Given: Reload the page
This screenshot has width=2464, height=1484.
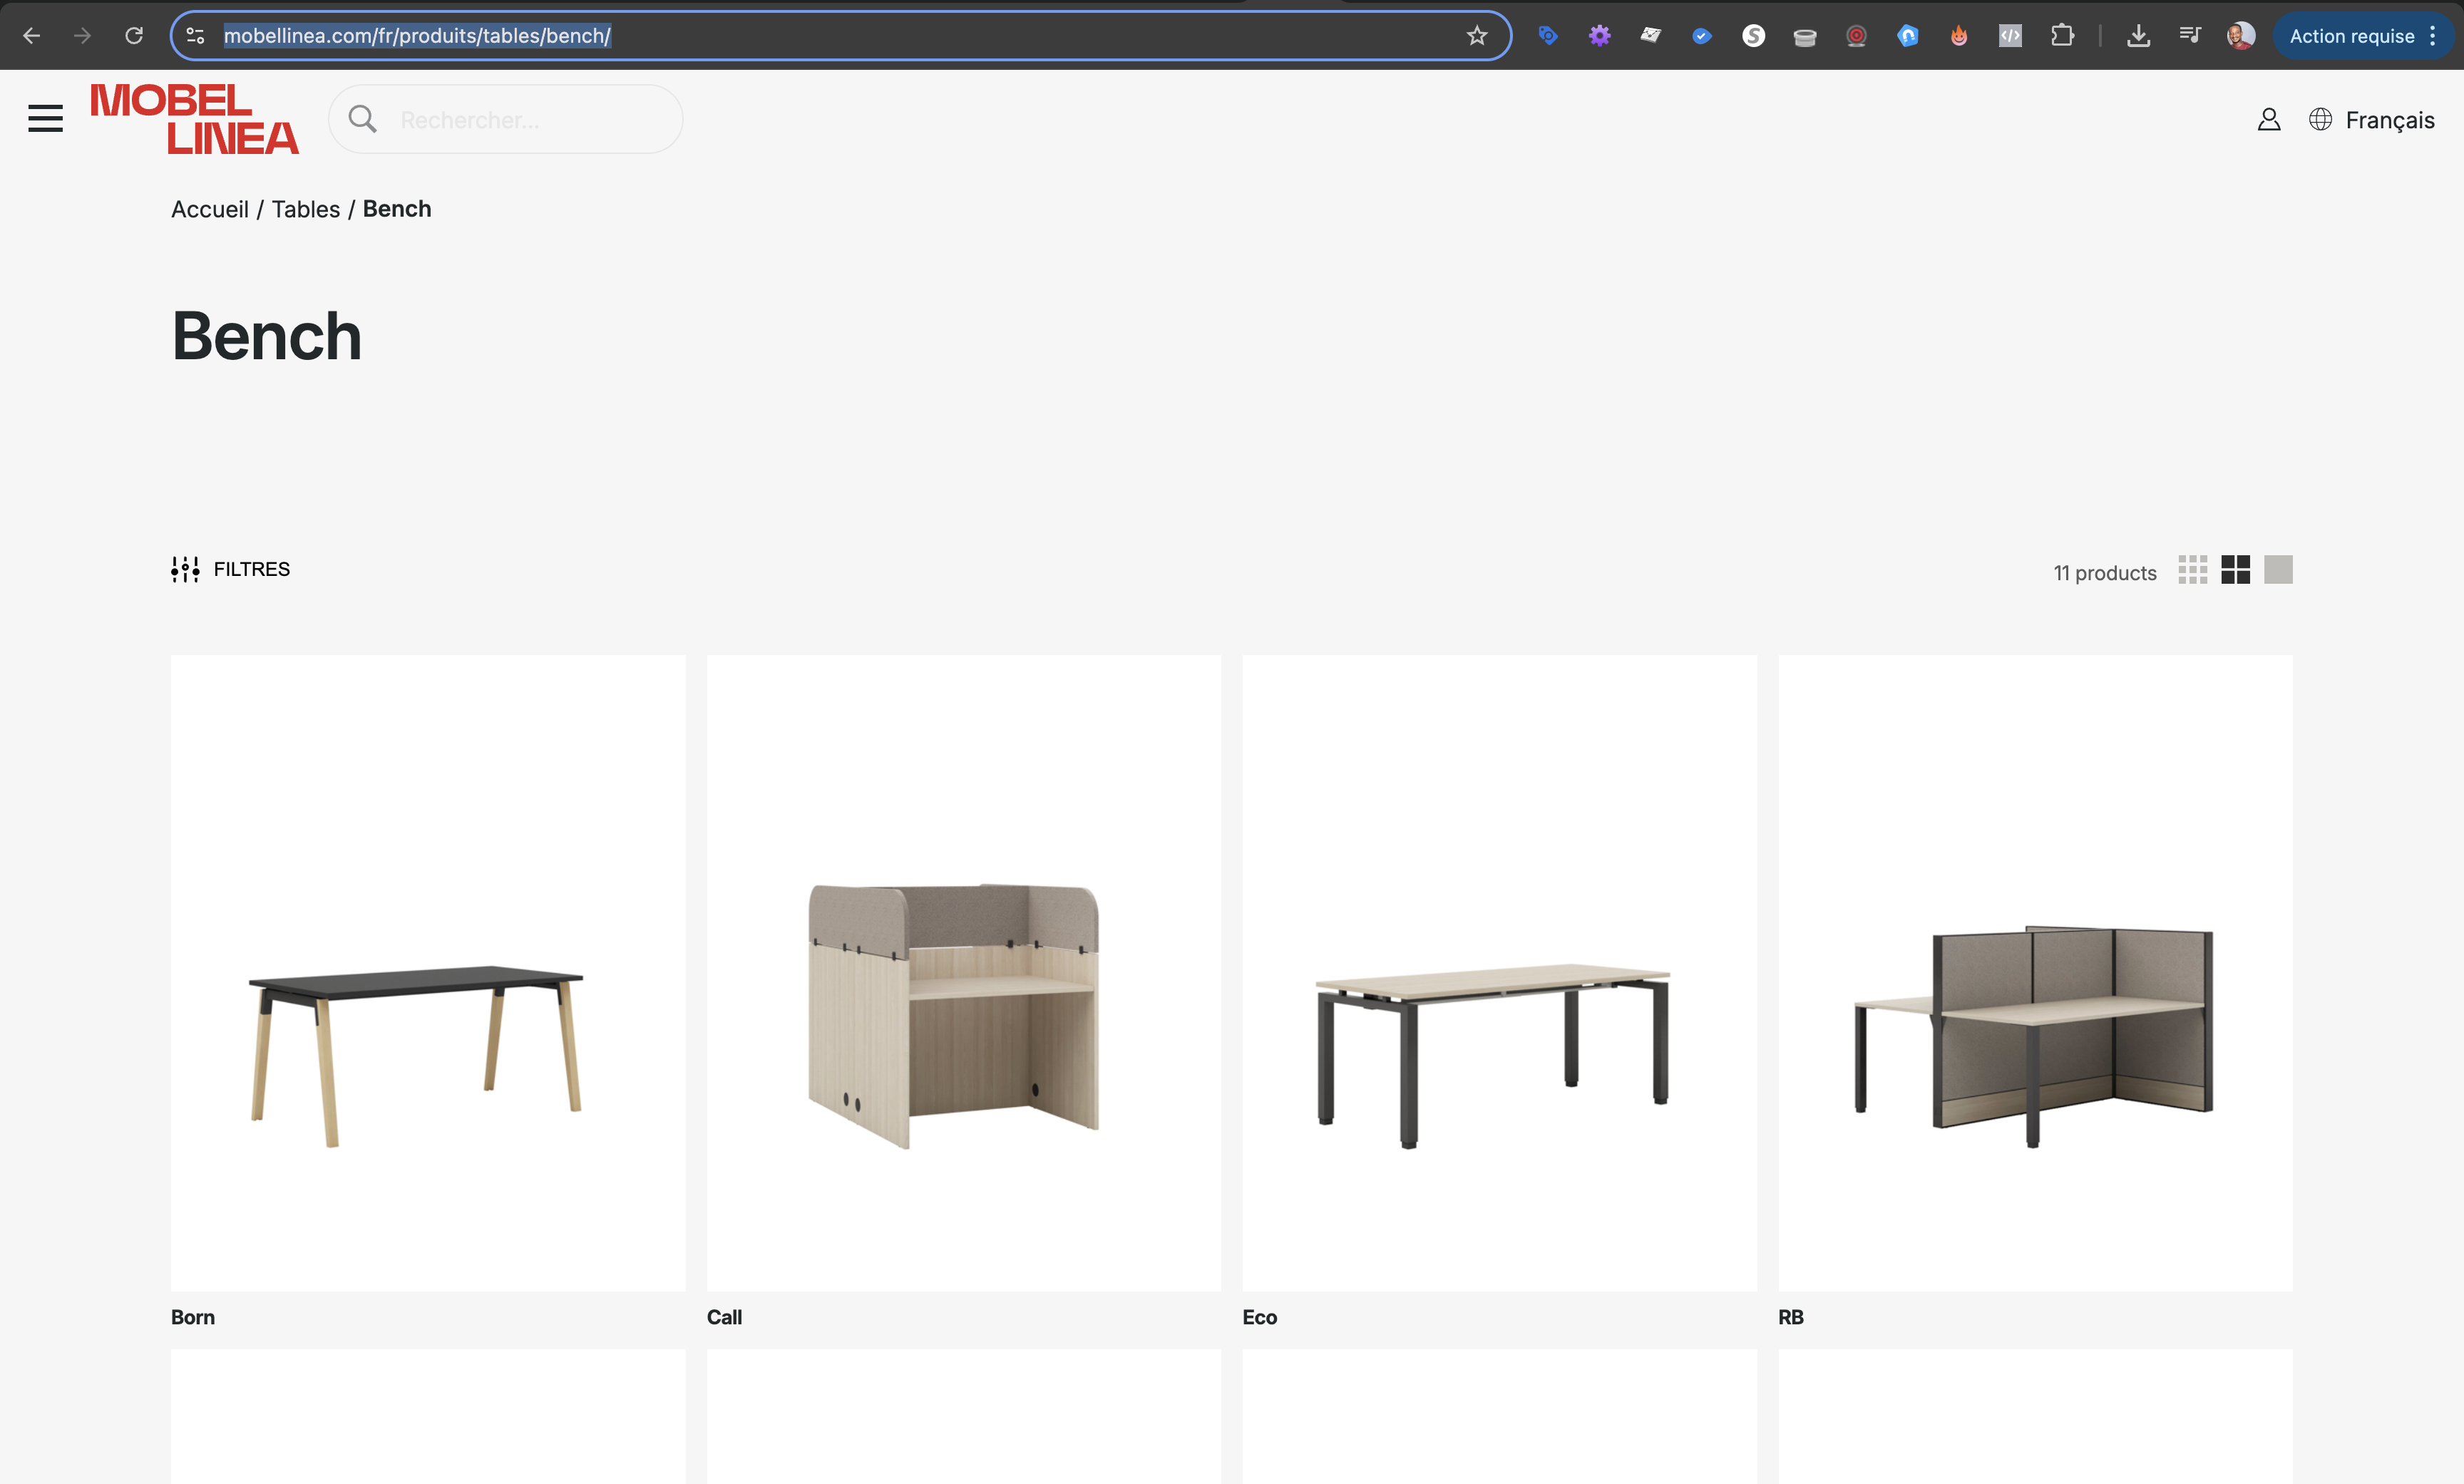Looking at the screenshot, I should click(x=134, y=36).
